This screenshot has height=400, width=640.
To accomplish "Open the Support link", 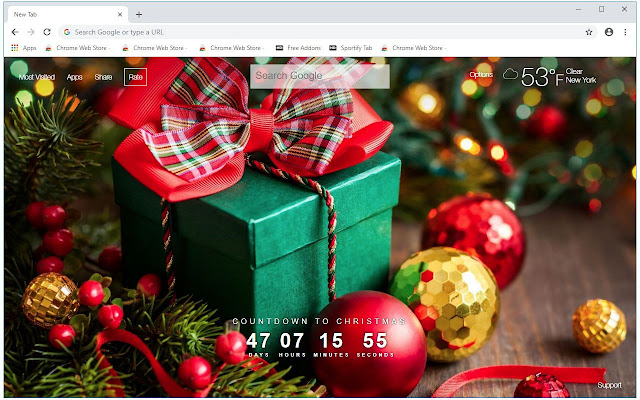I will click(x=609, y=385).
